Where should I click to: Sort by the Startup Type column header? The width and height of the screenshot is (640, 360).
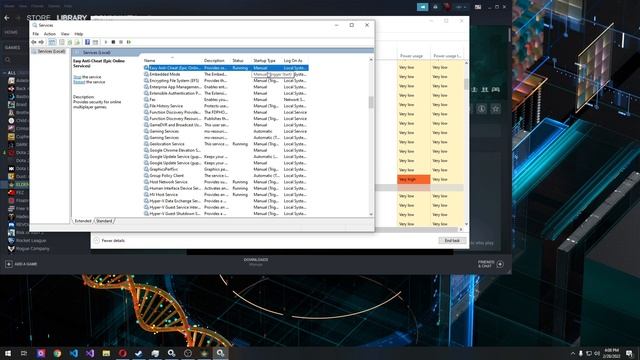coord(266,60)
